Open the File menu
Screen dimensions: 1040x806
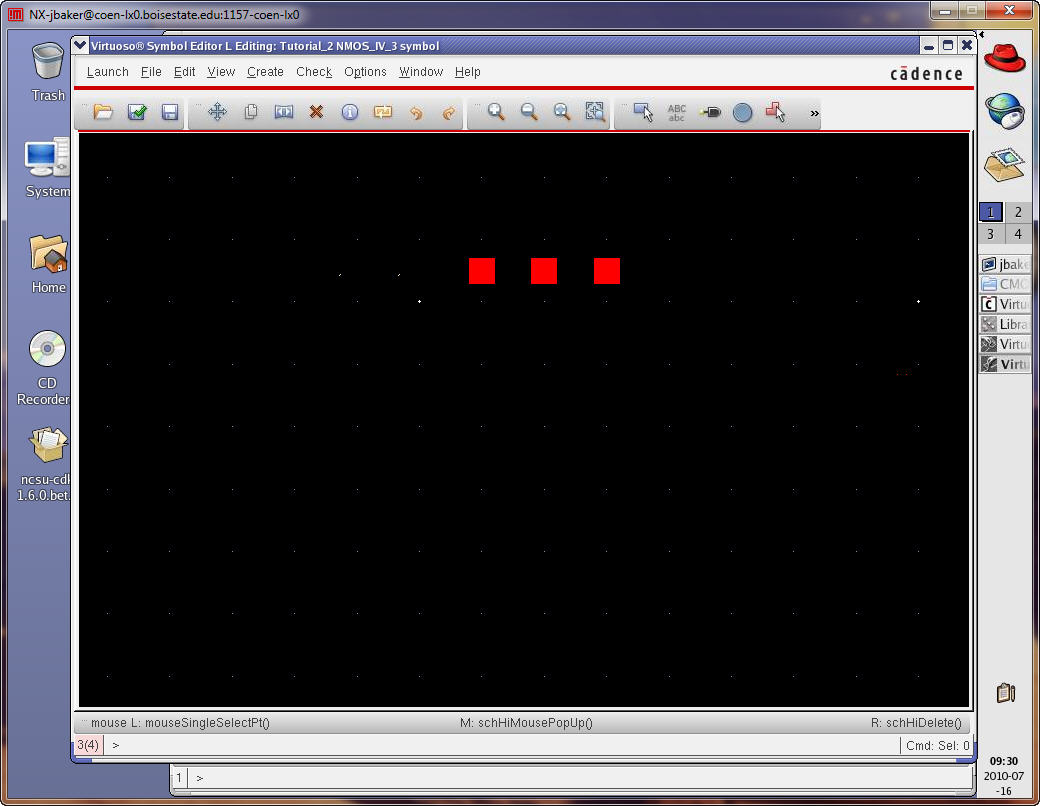pos(151,72)
